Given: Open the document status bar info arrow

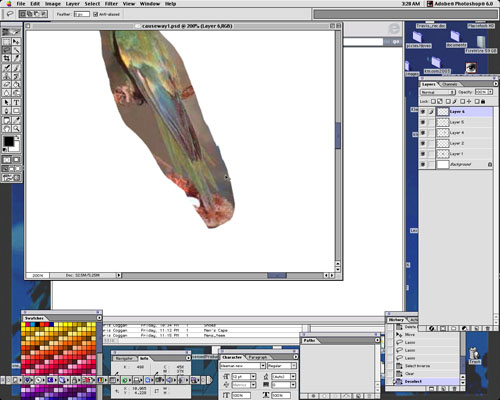Looking at the screenshot, I should point(119,275).
